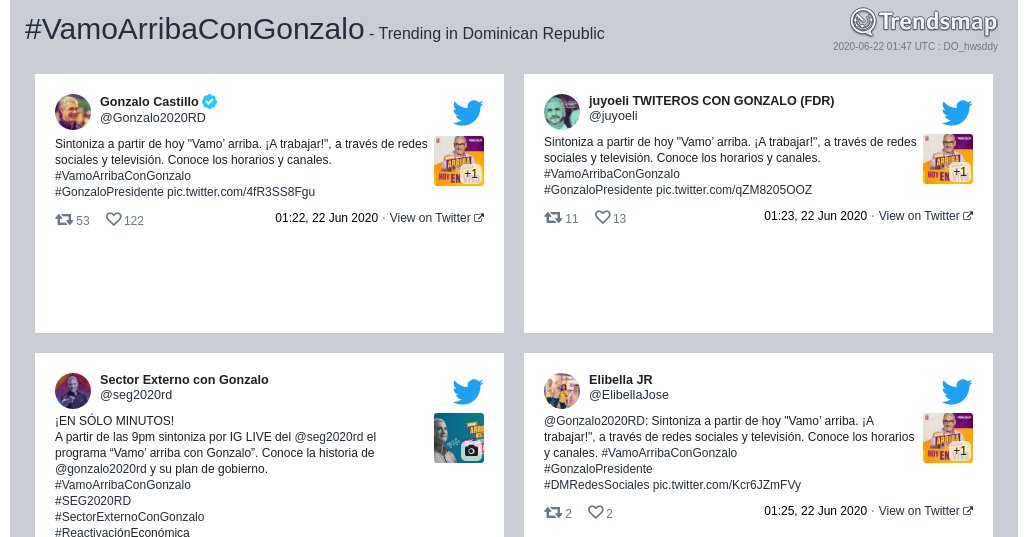
Task: Click the Trendsmap logo
Action: click(x=924, y=22)
